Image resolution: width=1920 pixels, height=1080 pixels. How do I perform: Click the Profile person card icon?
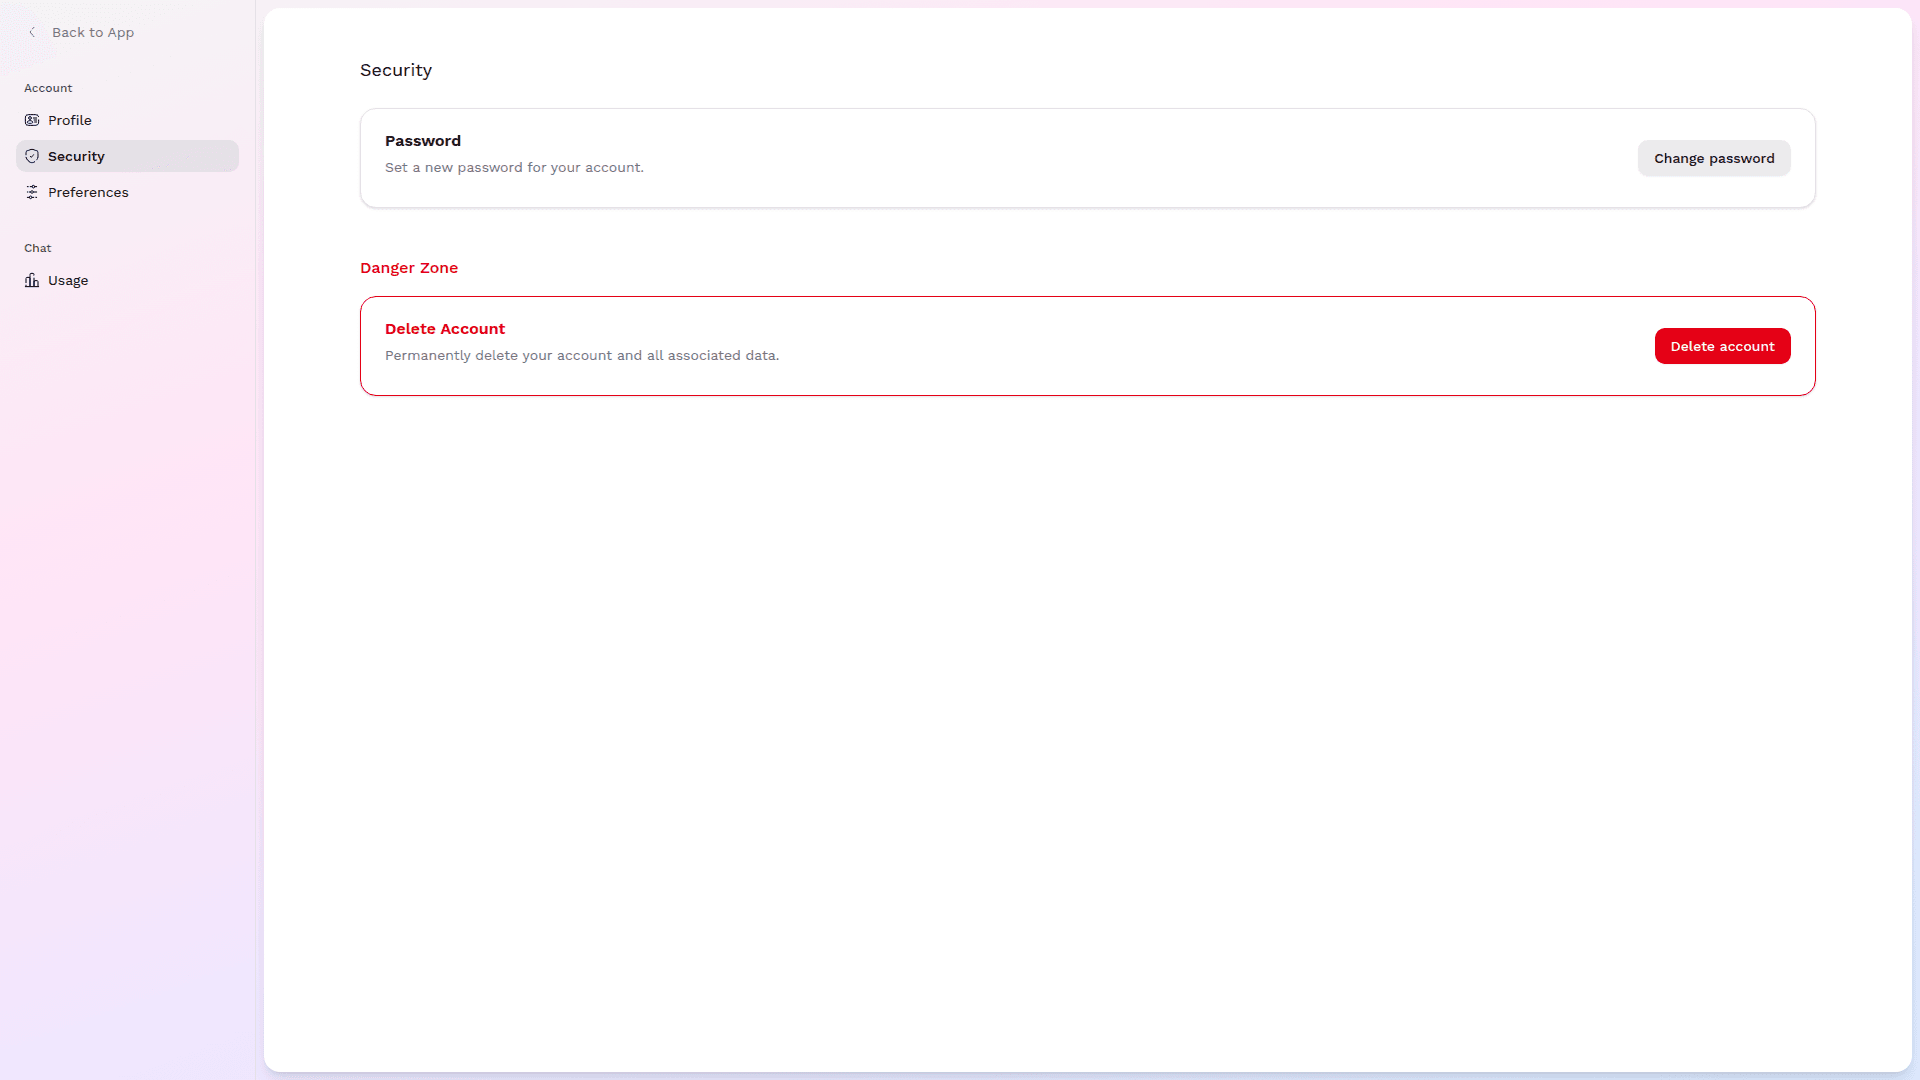tap(32, 120)
